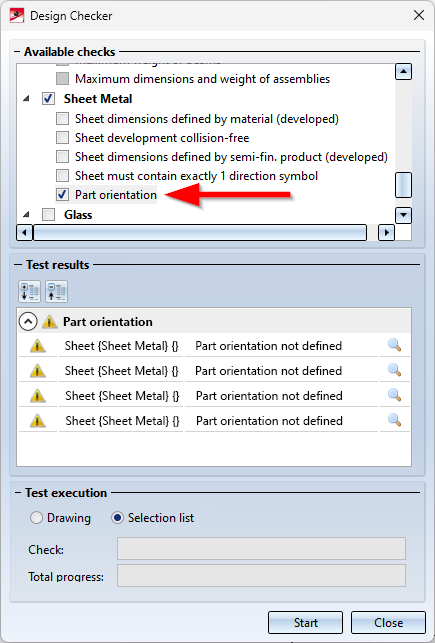
Task: Start the design check
Action: pyautogui.click(x=305, y=622)
